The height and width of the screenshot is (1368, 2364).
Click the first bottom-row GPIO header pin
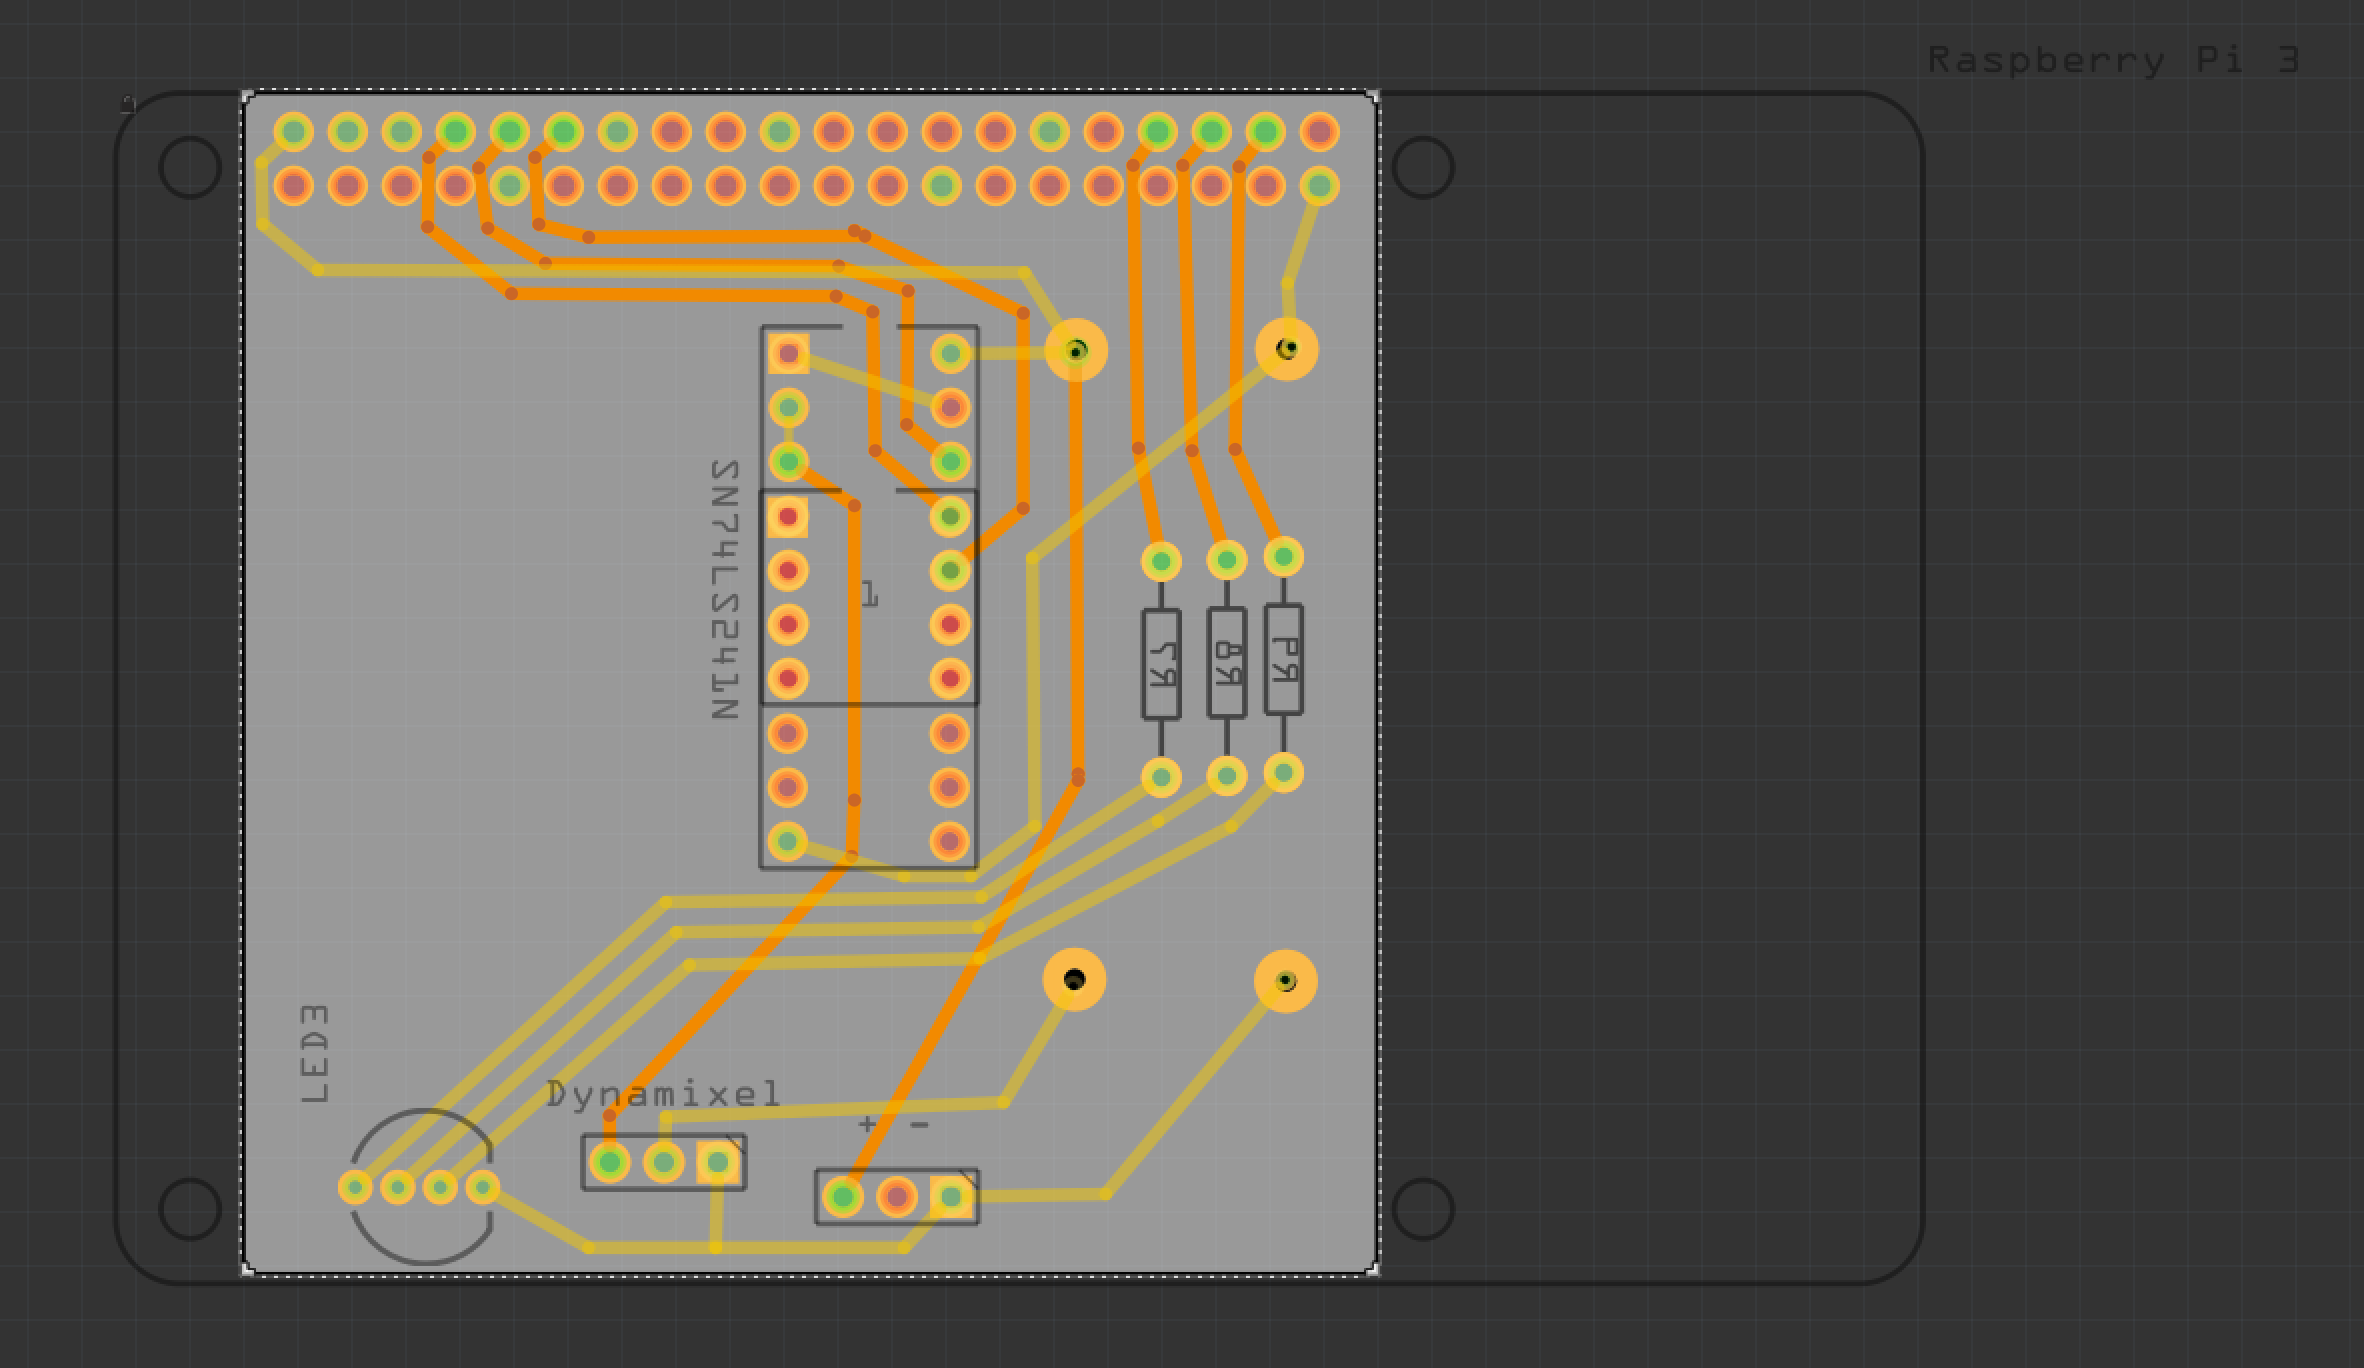[293, 185]
